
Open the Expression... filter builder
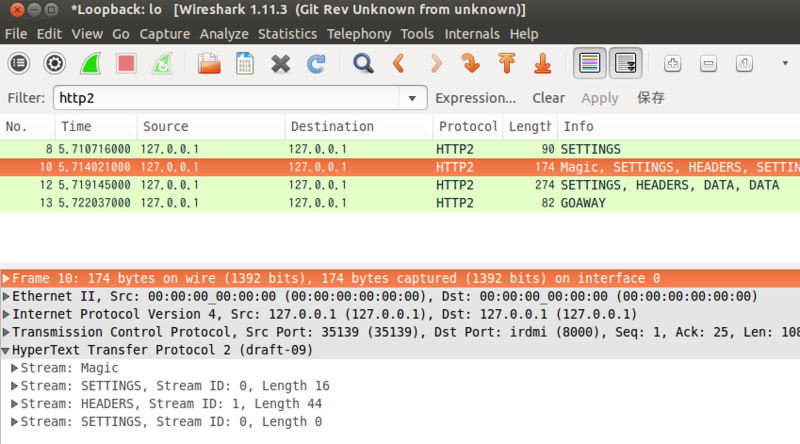[x=476, y=98]
